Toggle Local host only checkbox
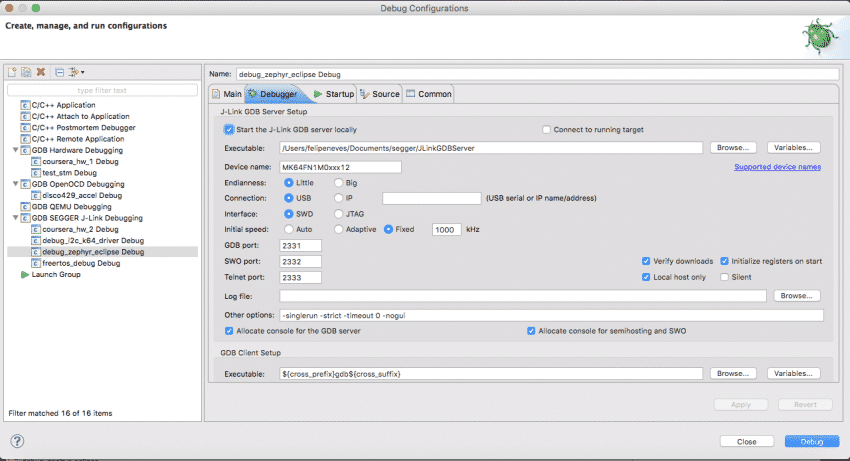 646,277
